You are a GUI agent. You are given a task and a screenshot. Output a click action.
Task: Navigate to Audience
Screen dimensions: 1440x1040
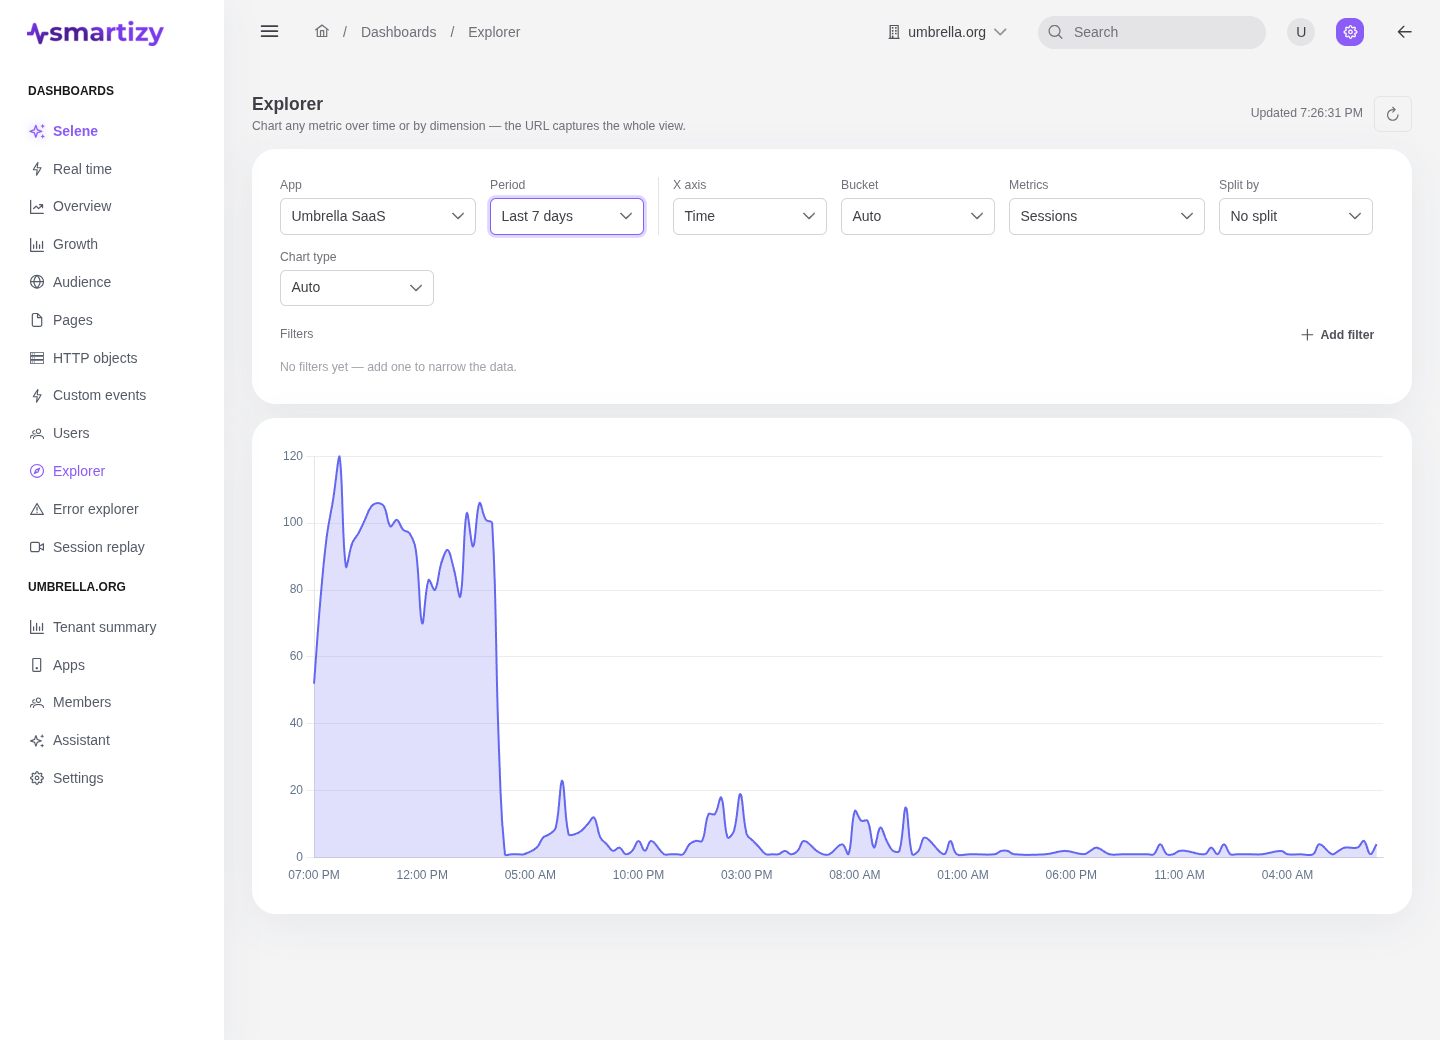coord(82,282)
